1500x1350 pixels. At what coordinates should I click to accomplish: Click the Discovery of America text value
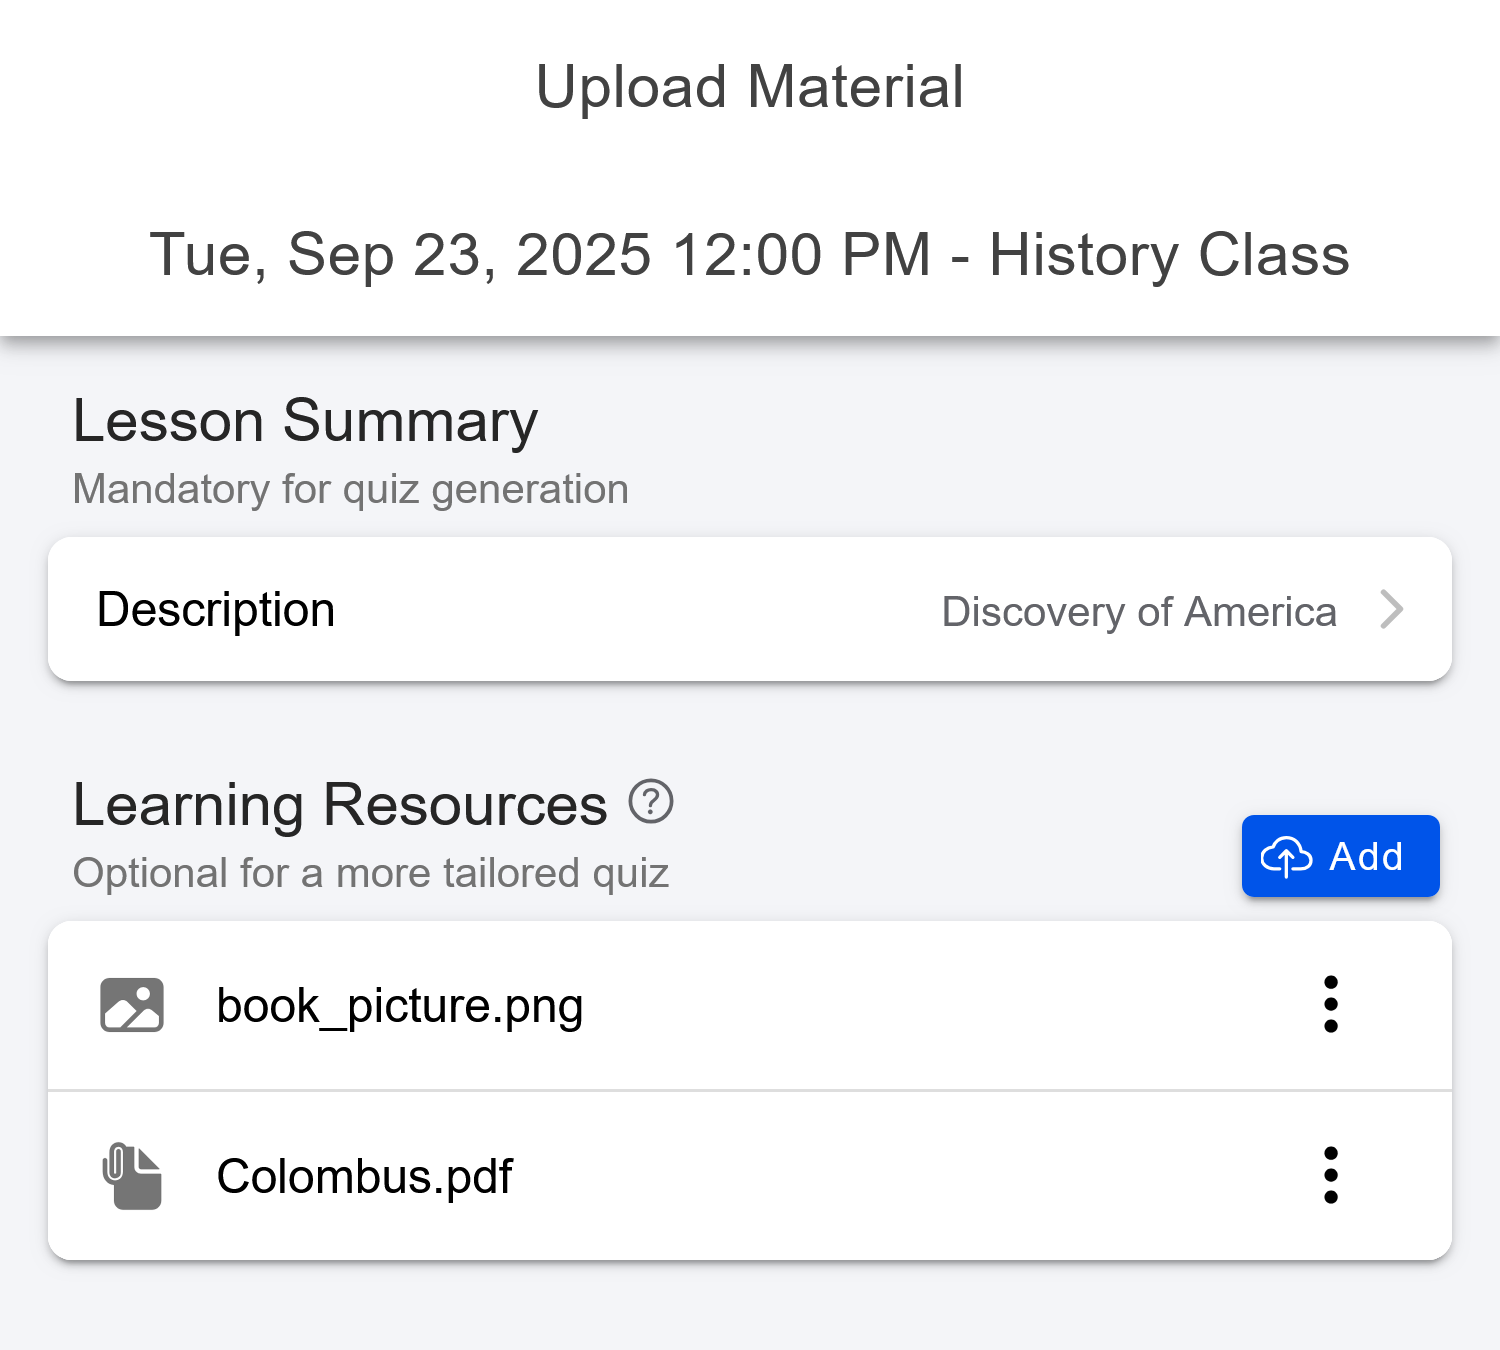pyautogui.click(x=1139, y=611)
